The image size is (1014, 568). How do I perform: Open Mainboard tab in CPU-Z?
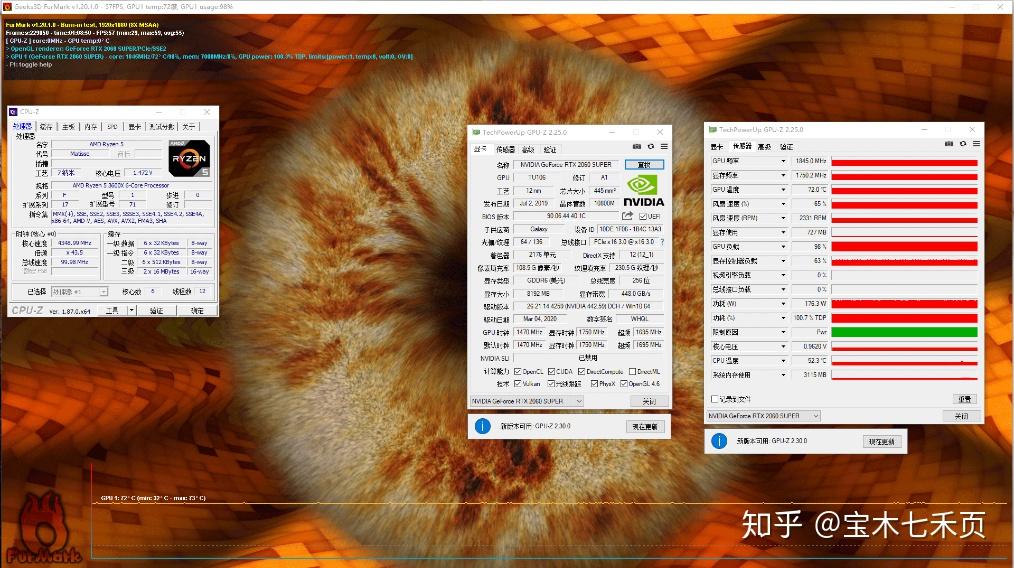pos(68,127)
